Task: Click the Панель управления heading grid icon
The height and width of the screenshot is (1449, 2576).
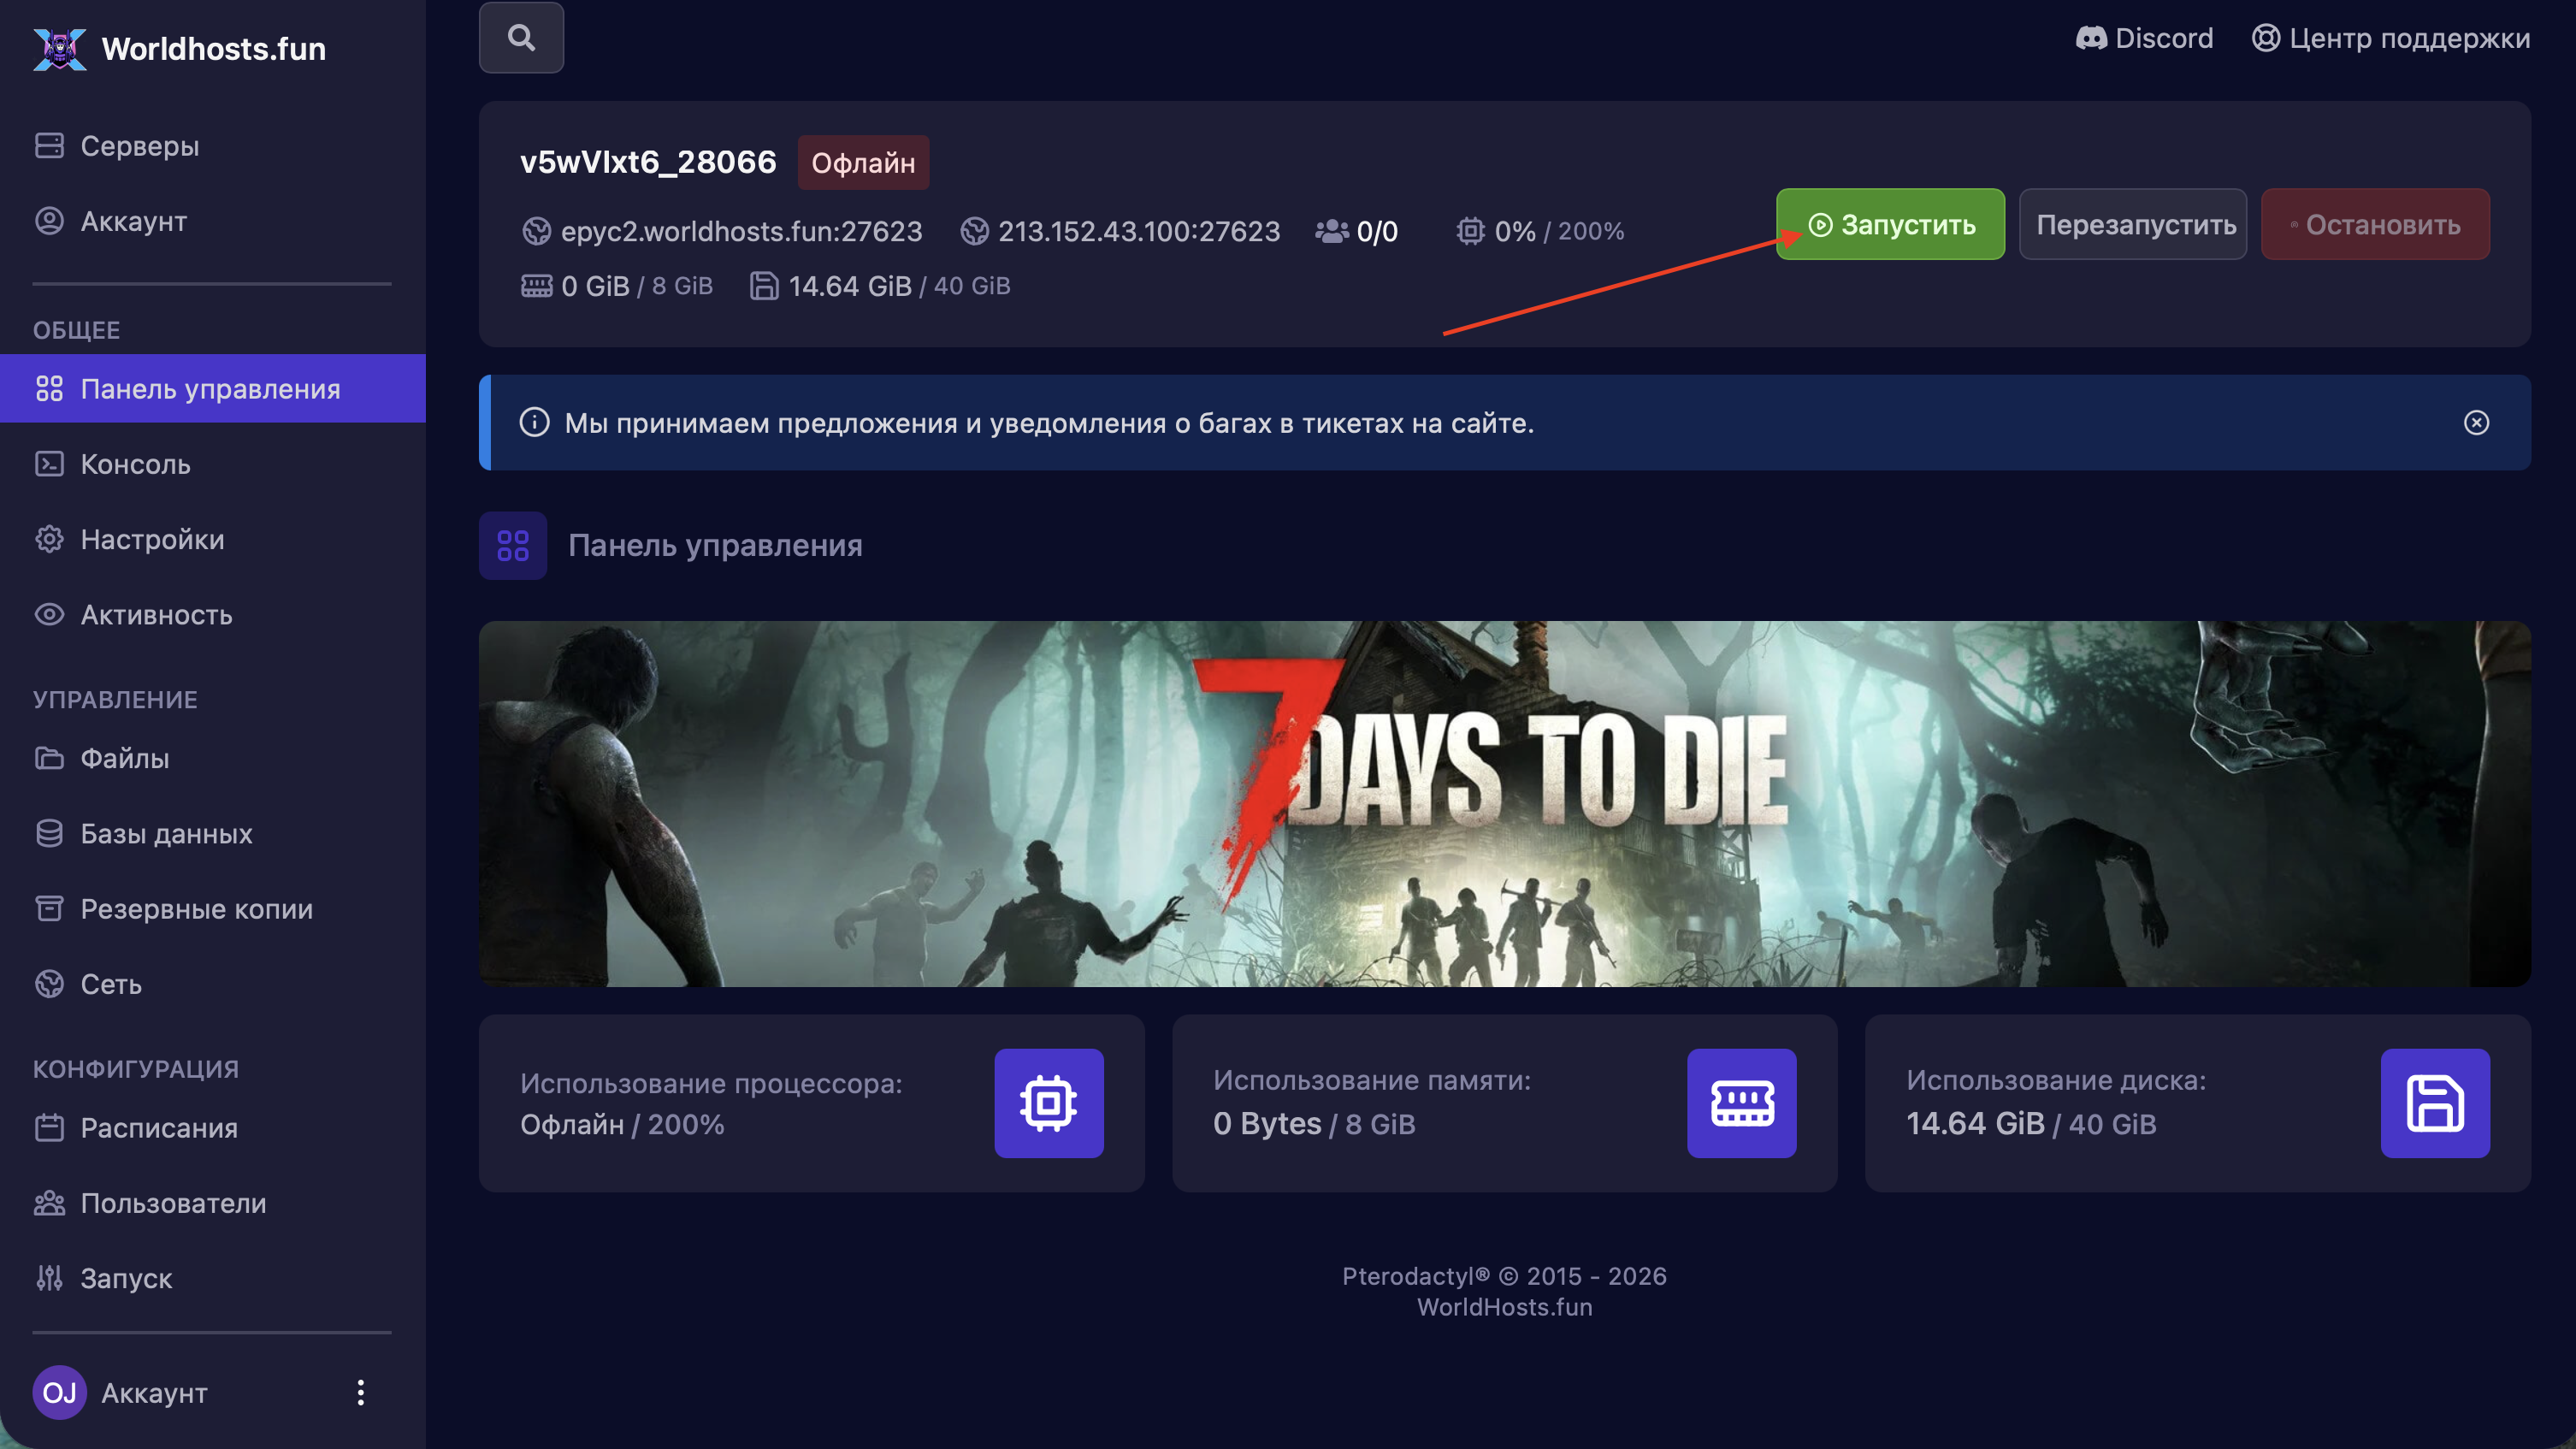Action: (513, 545)
